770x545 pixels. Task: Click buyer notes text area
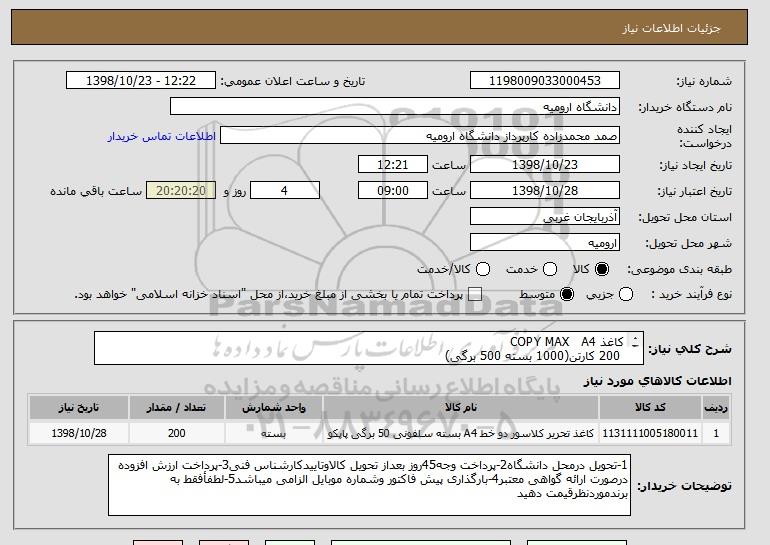pyautogui.click(x=369, y=485)
